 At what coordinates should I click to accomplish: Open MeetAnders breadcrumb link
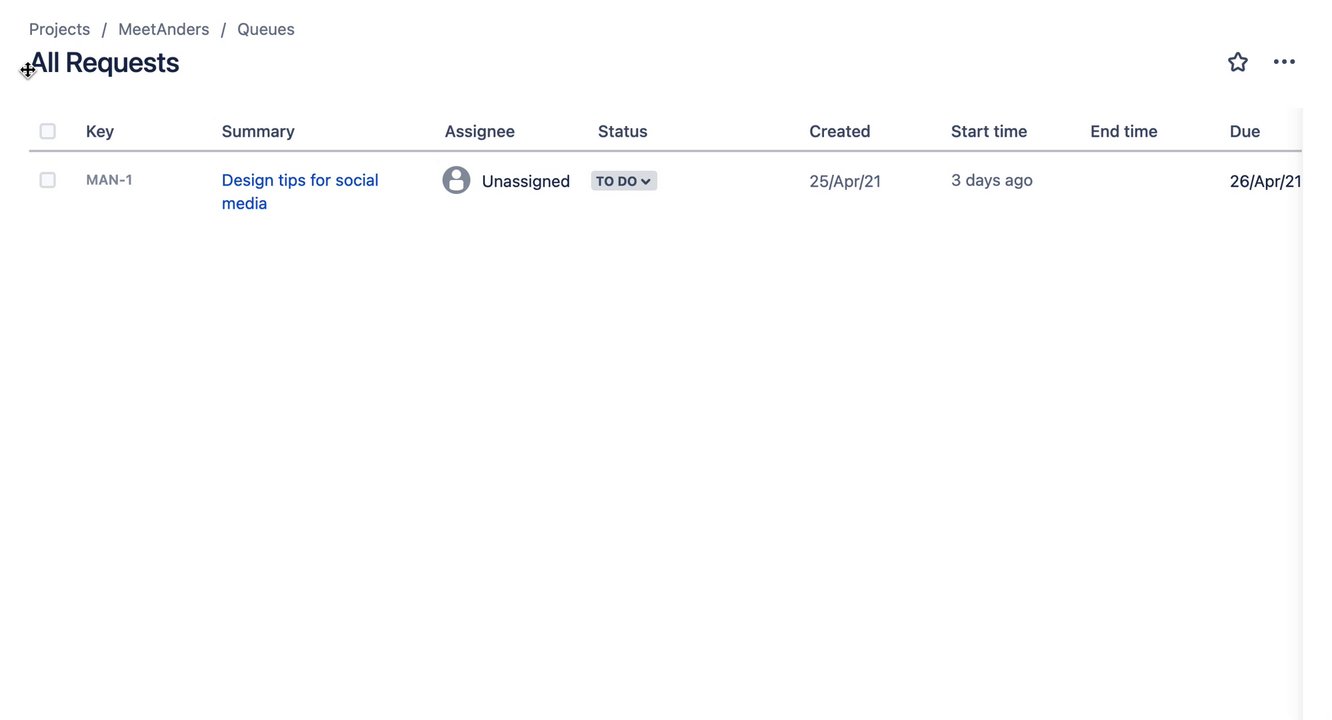164,29
